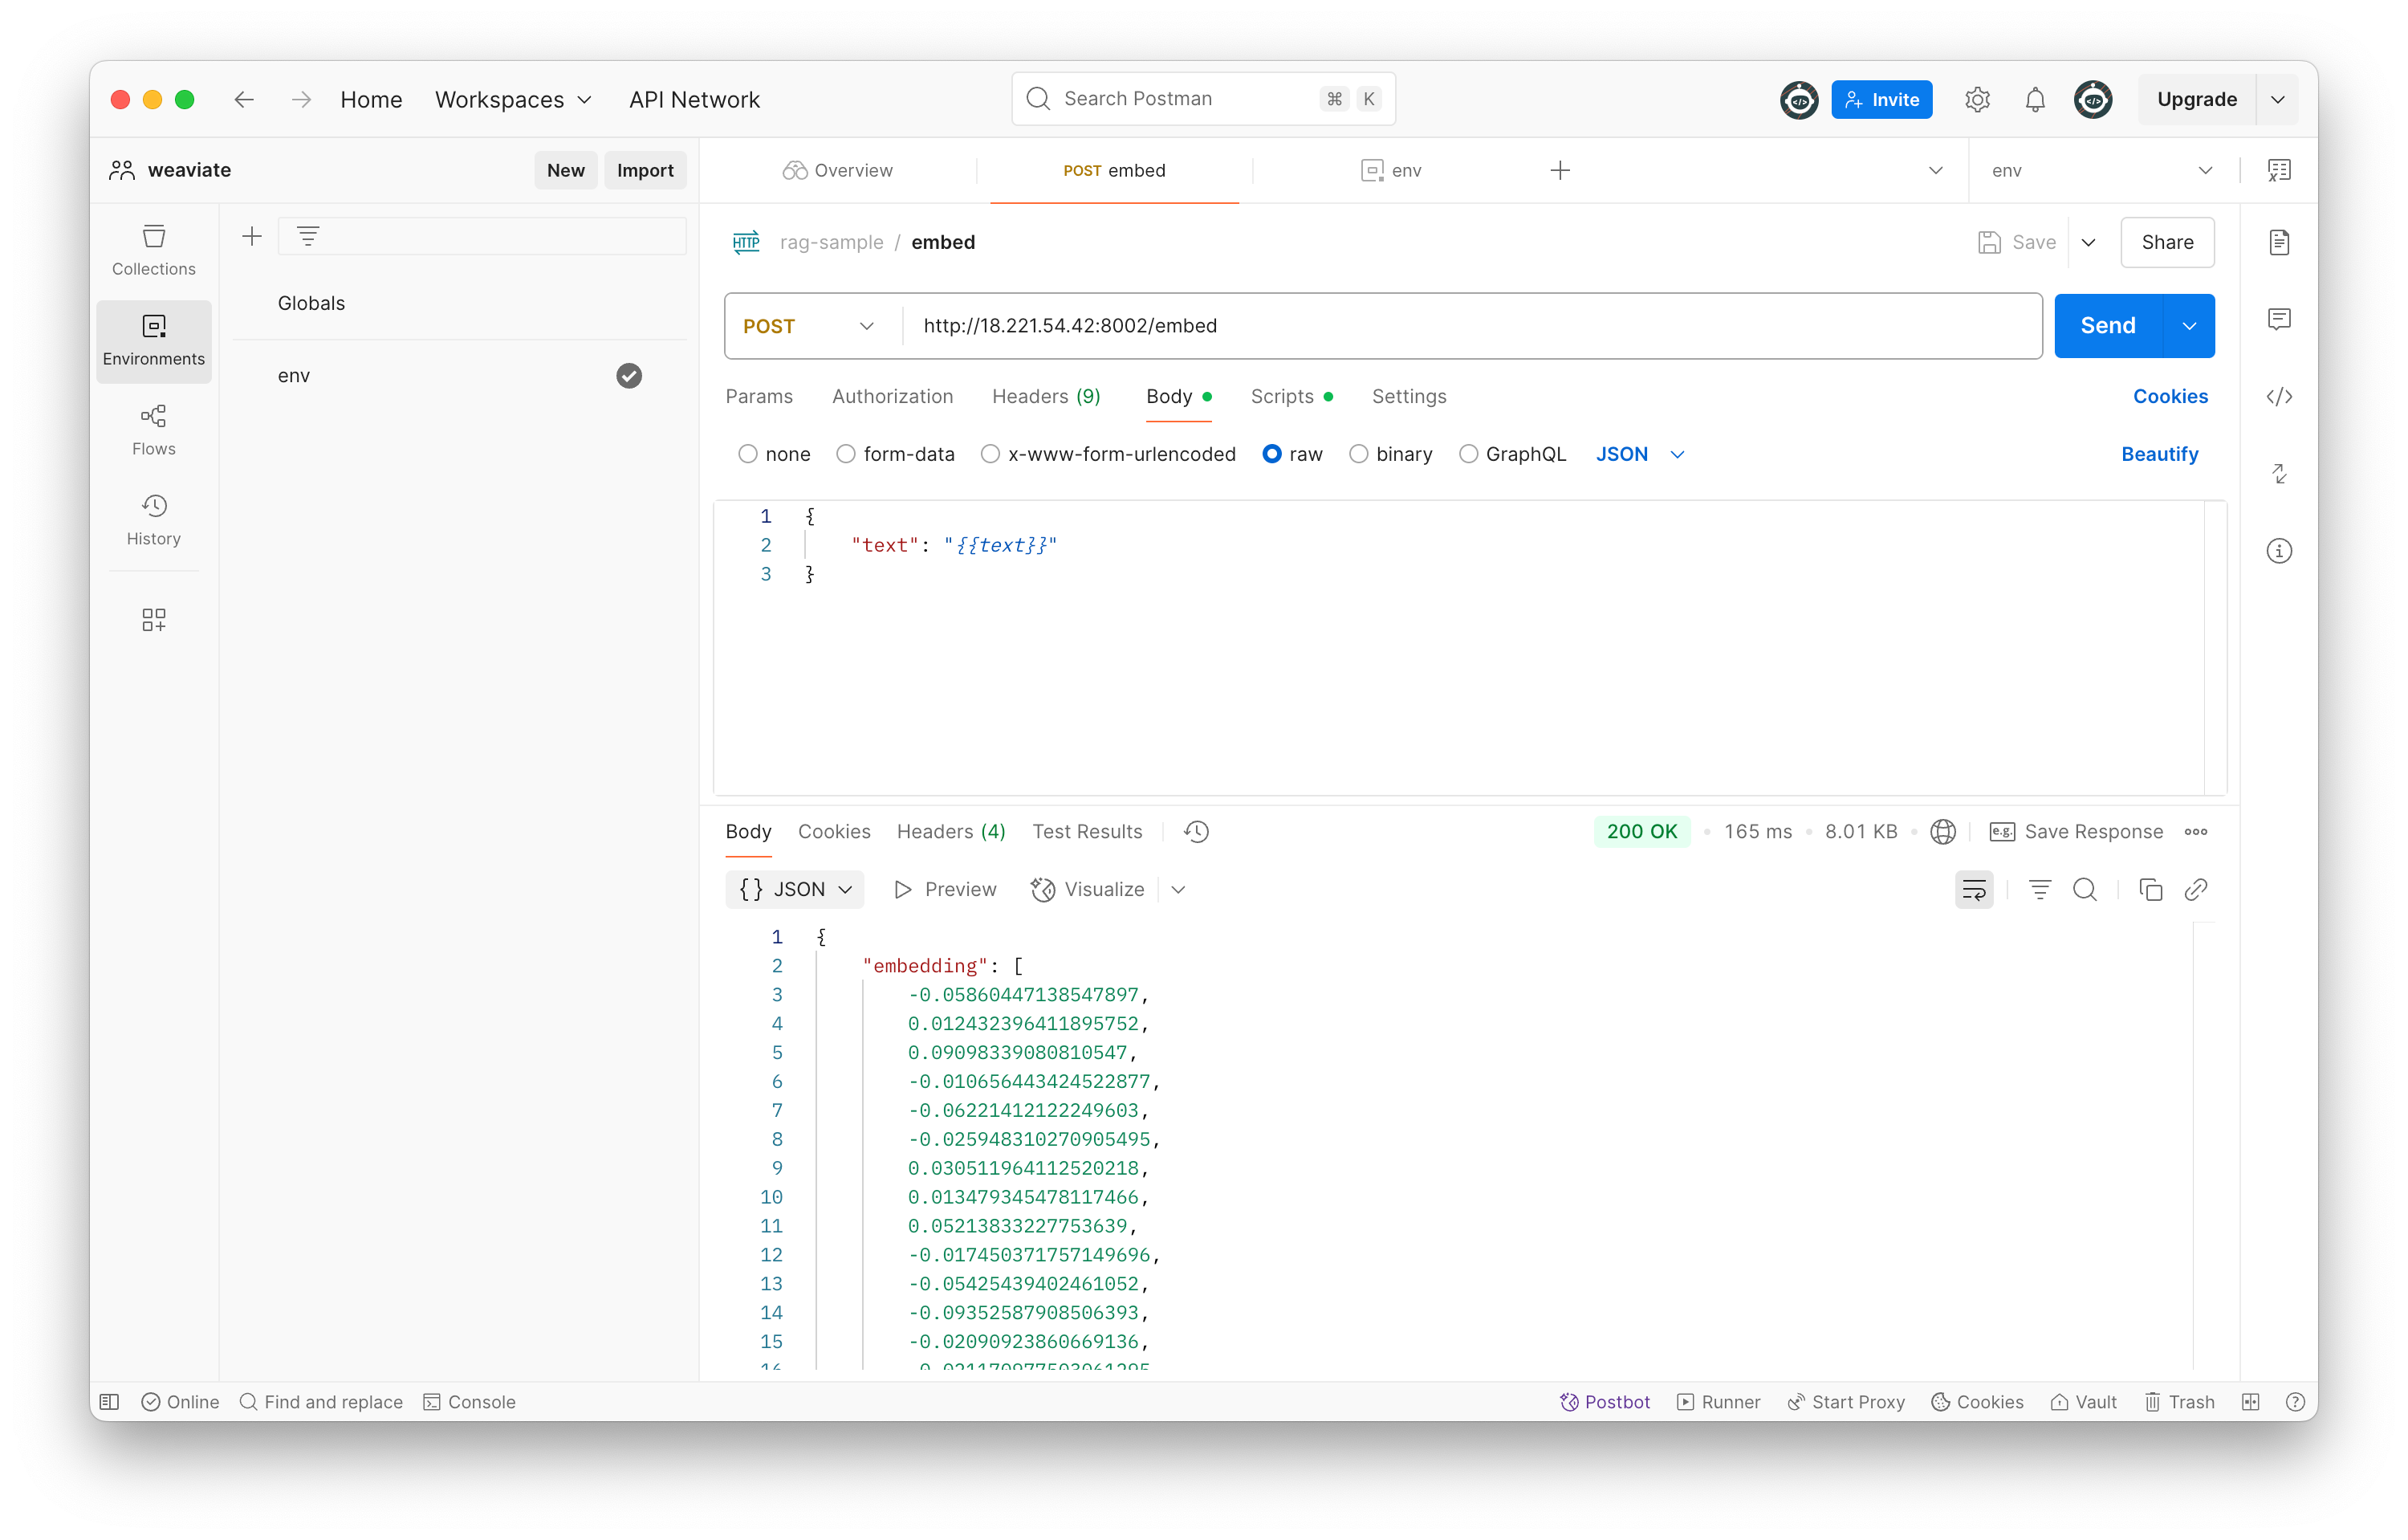Click the Import button
Image resolution: width=2408 pixels, height=1540 pixels.
[645, 170]
